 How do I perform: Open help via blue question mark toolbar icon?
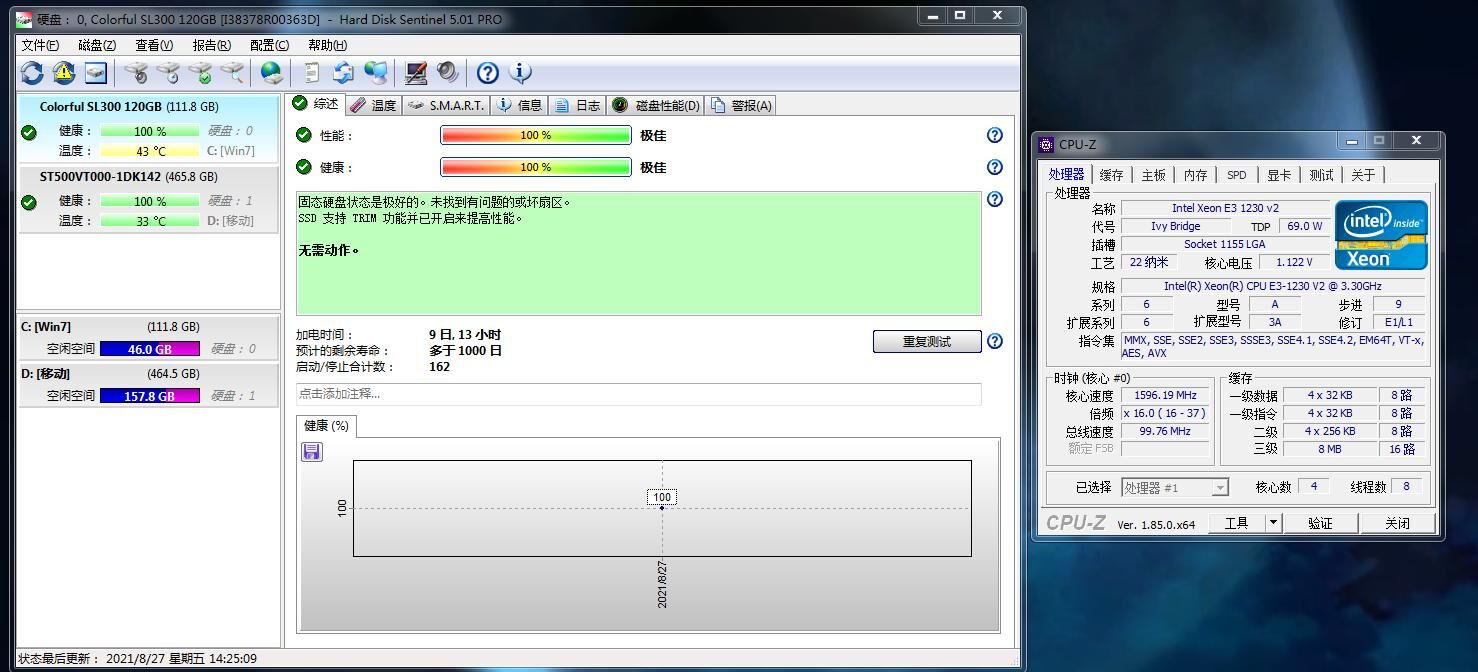(x=487, y=73)
